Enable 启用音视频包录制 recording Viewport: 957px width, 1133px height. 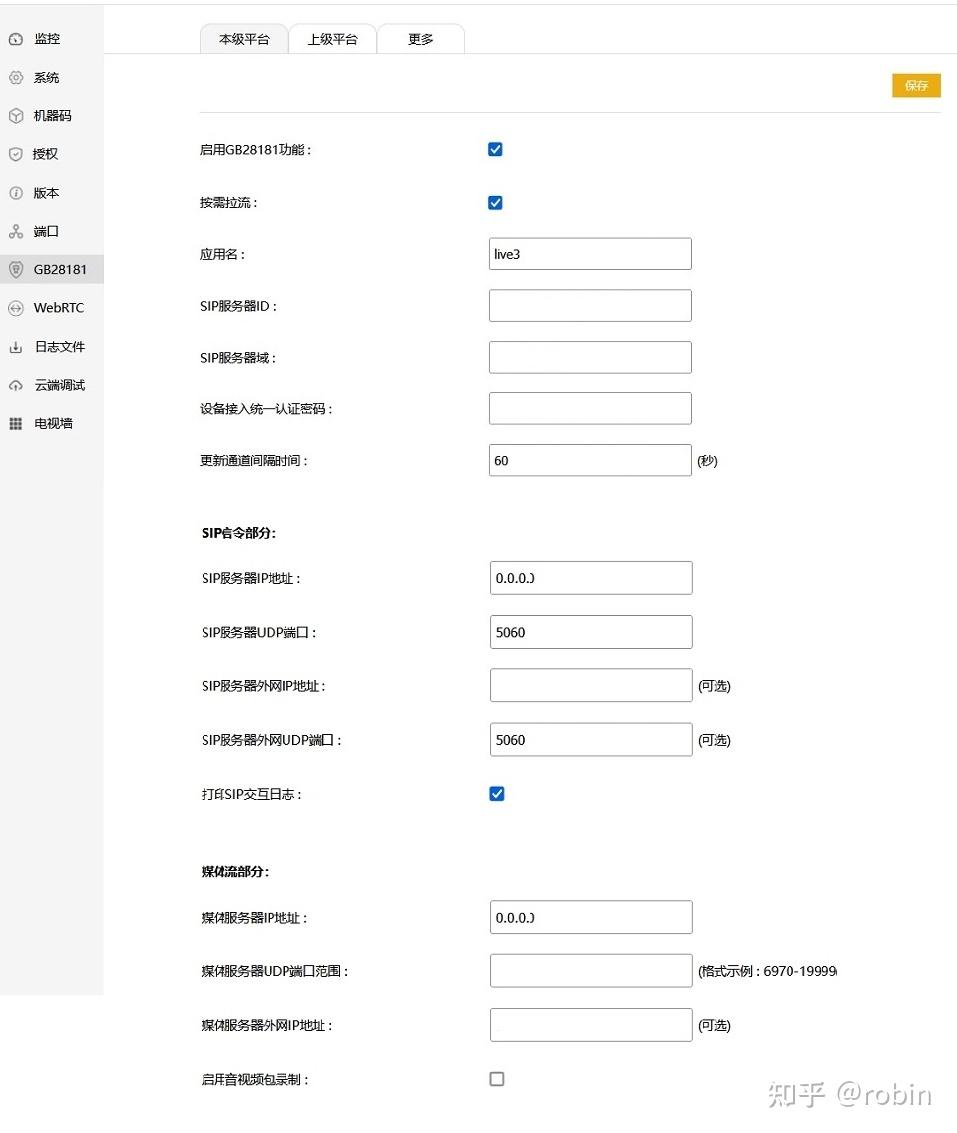click(496, 1078)
